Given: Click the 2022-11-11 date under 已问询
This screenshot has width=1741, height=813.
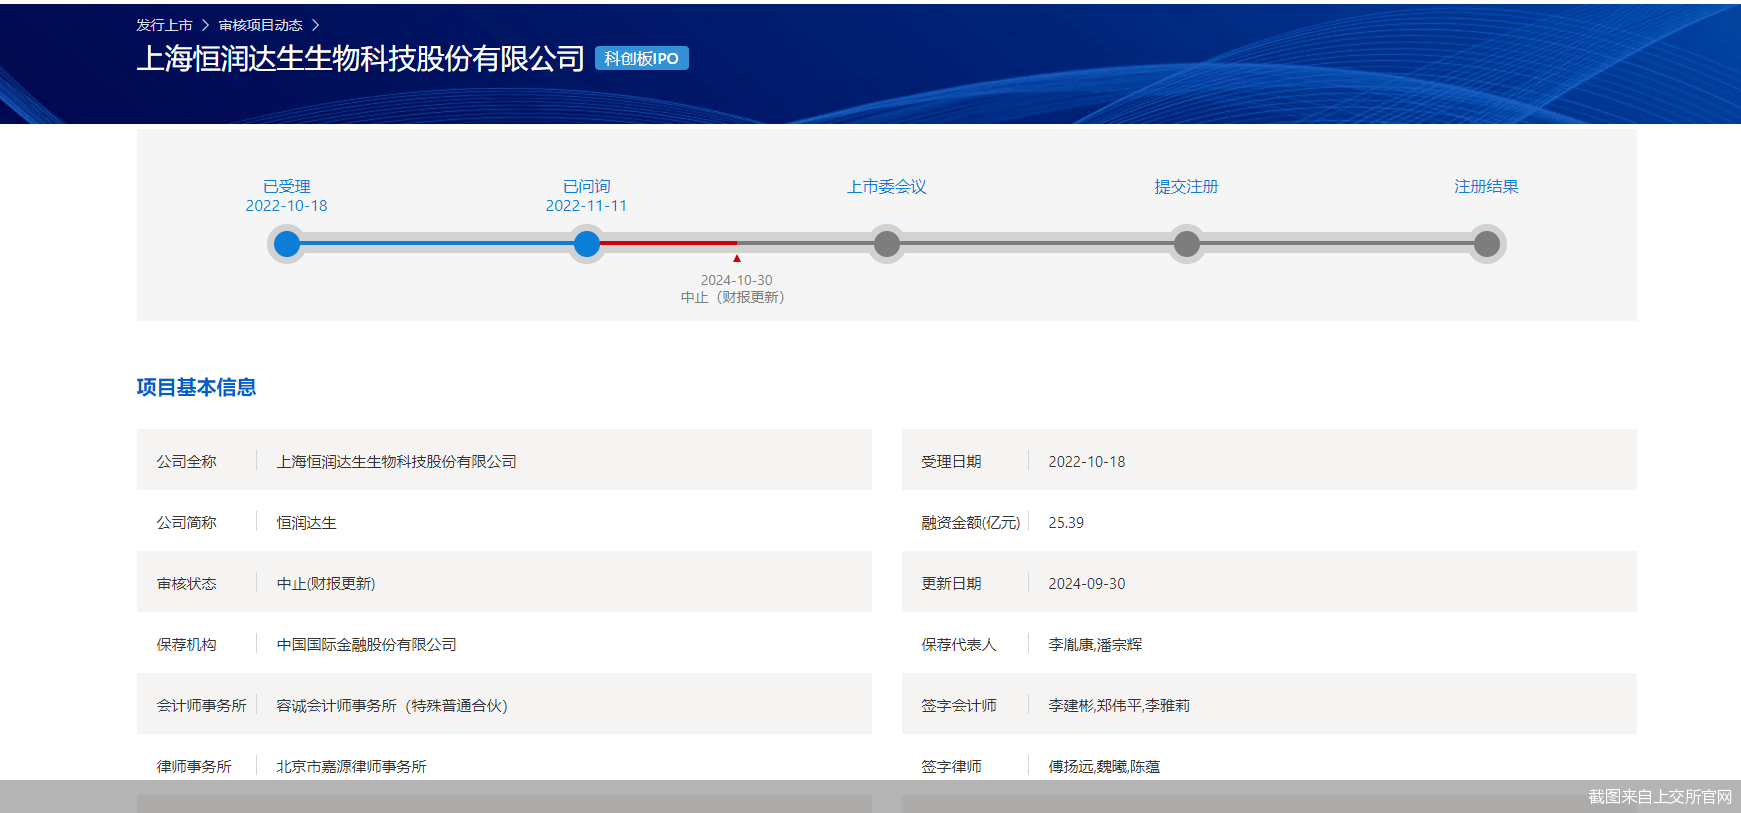Looking at the screenshot, I should point(587,205).
